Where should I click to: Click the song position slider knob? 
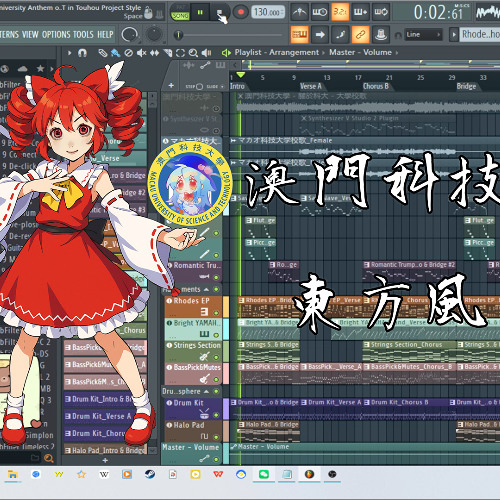(178, 34)
